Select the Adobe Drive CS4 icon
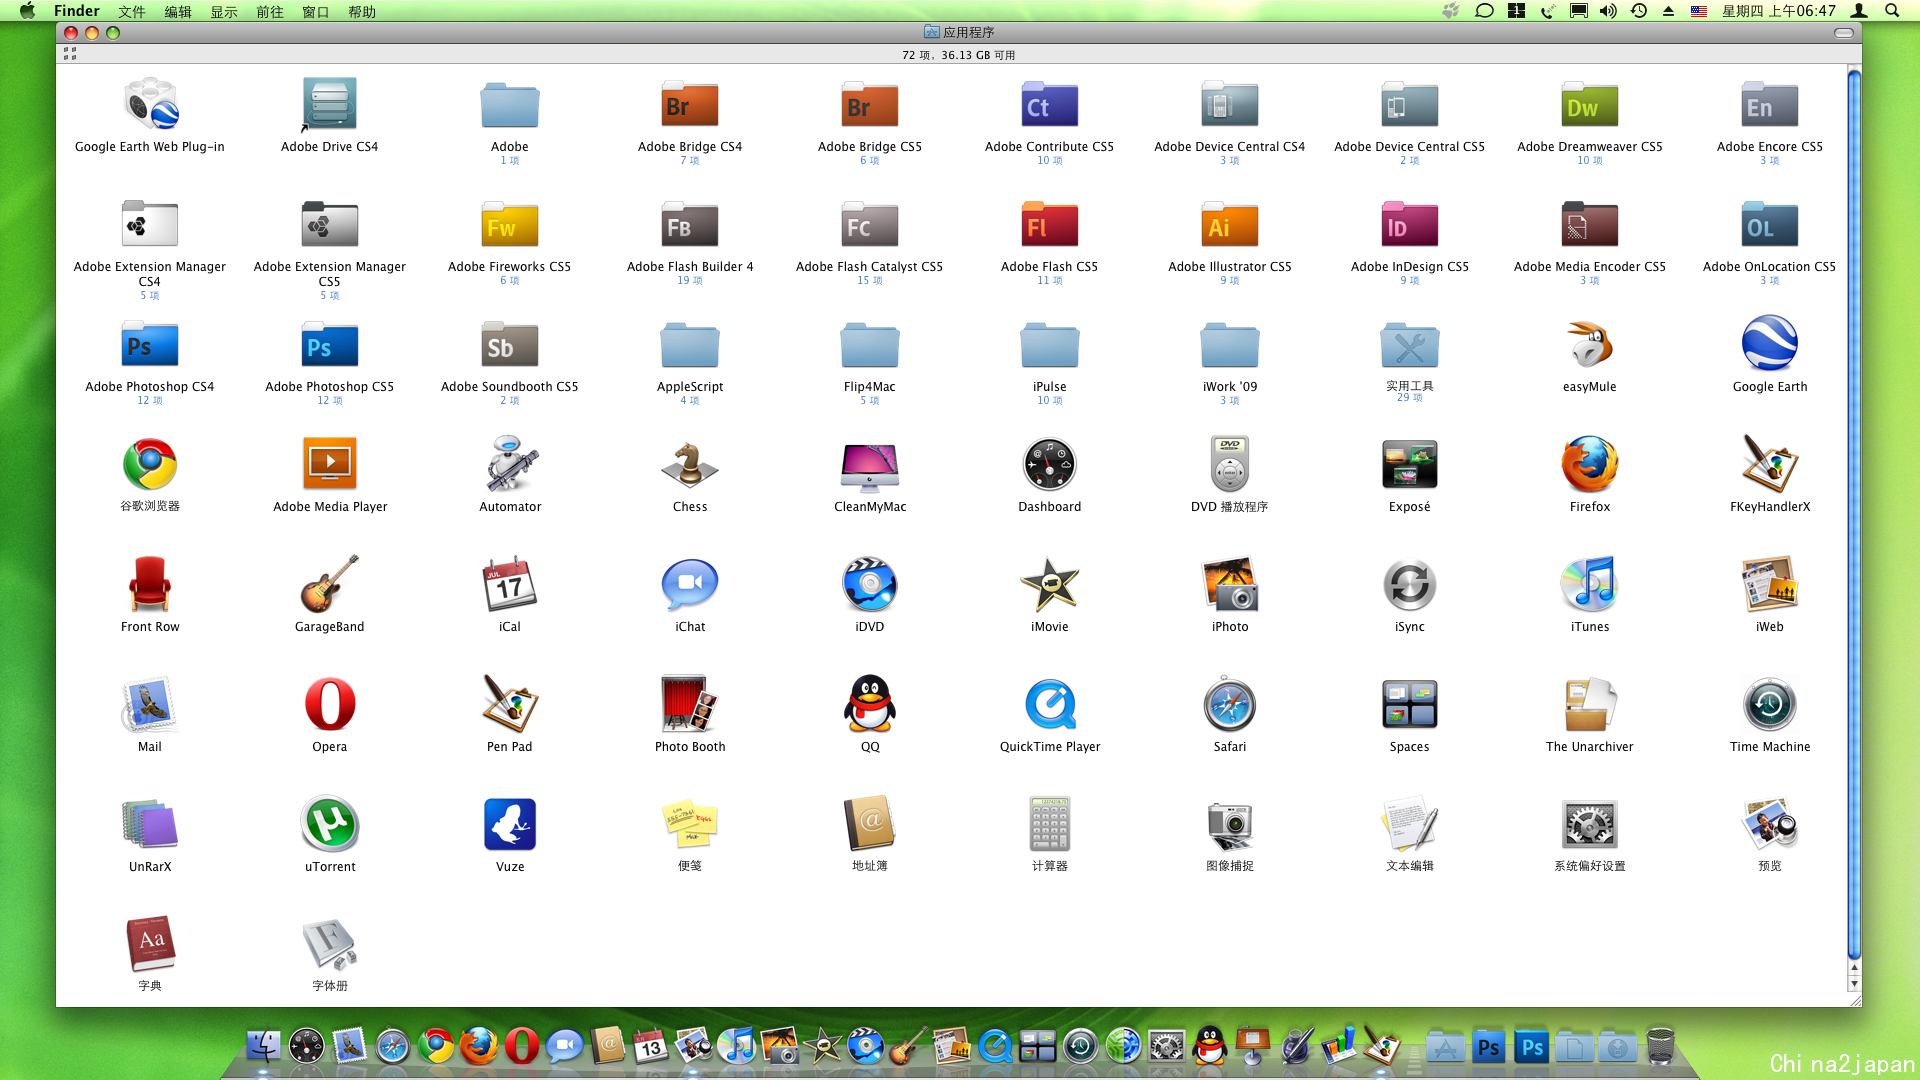Viewport: 1920px width, 1080px height. [330, 104]
